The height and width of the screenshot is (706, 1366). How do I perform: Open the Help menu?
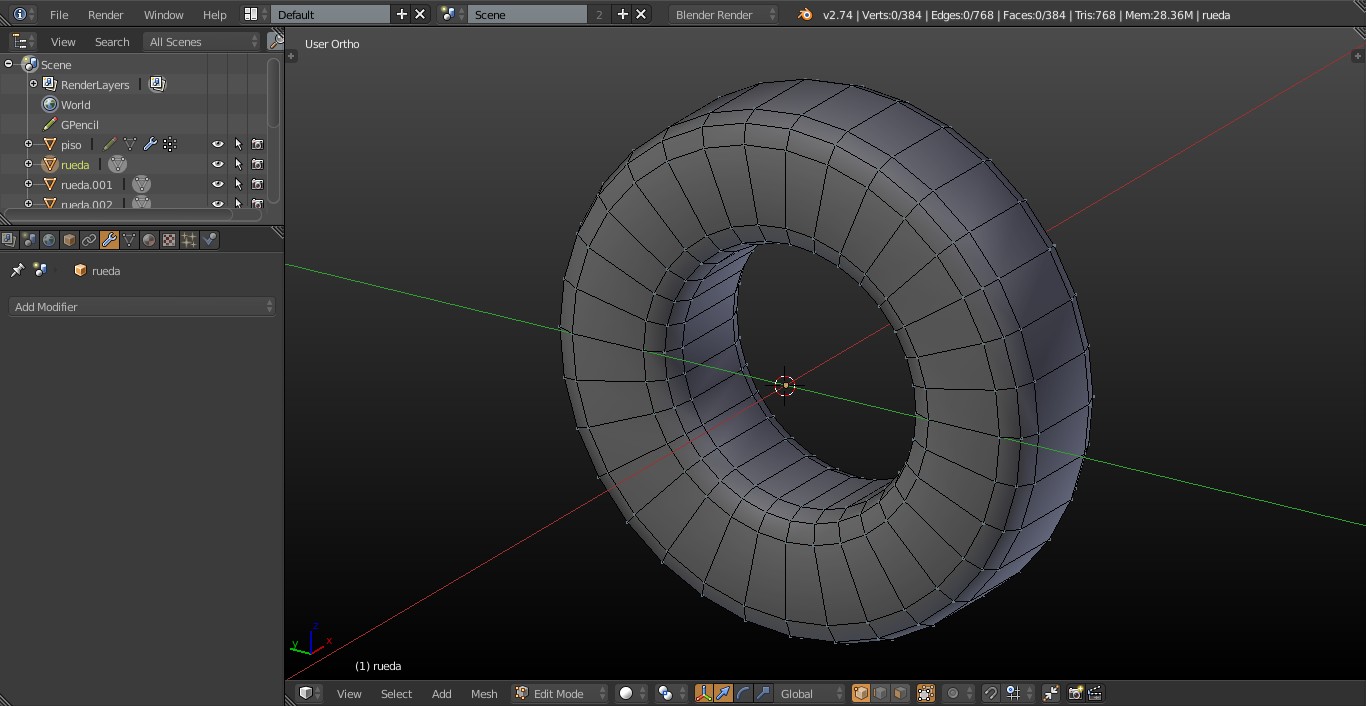tap(214, 14)
